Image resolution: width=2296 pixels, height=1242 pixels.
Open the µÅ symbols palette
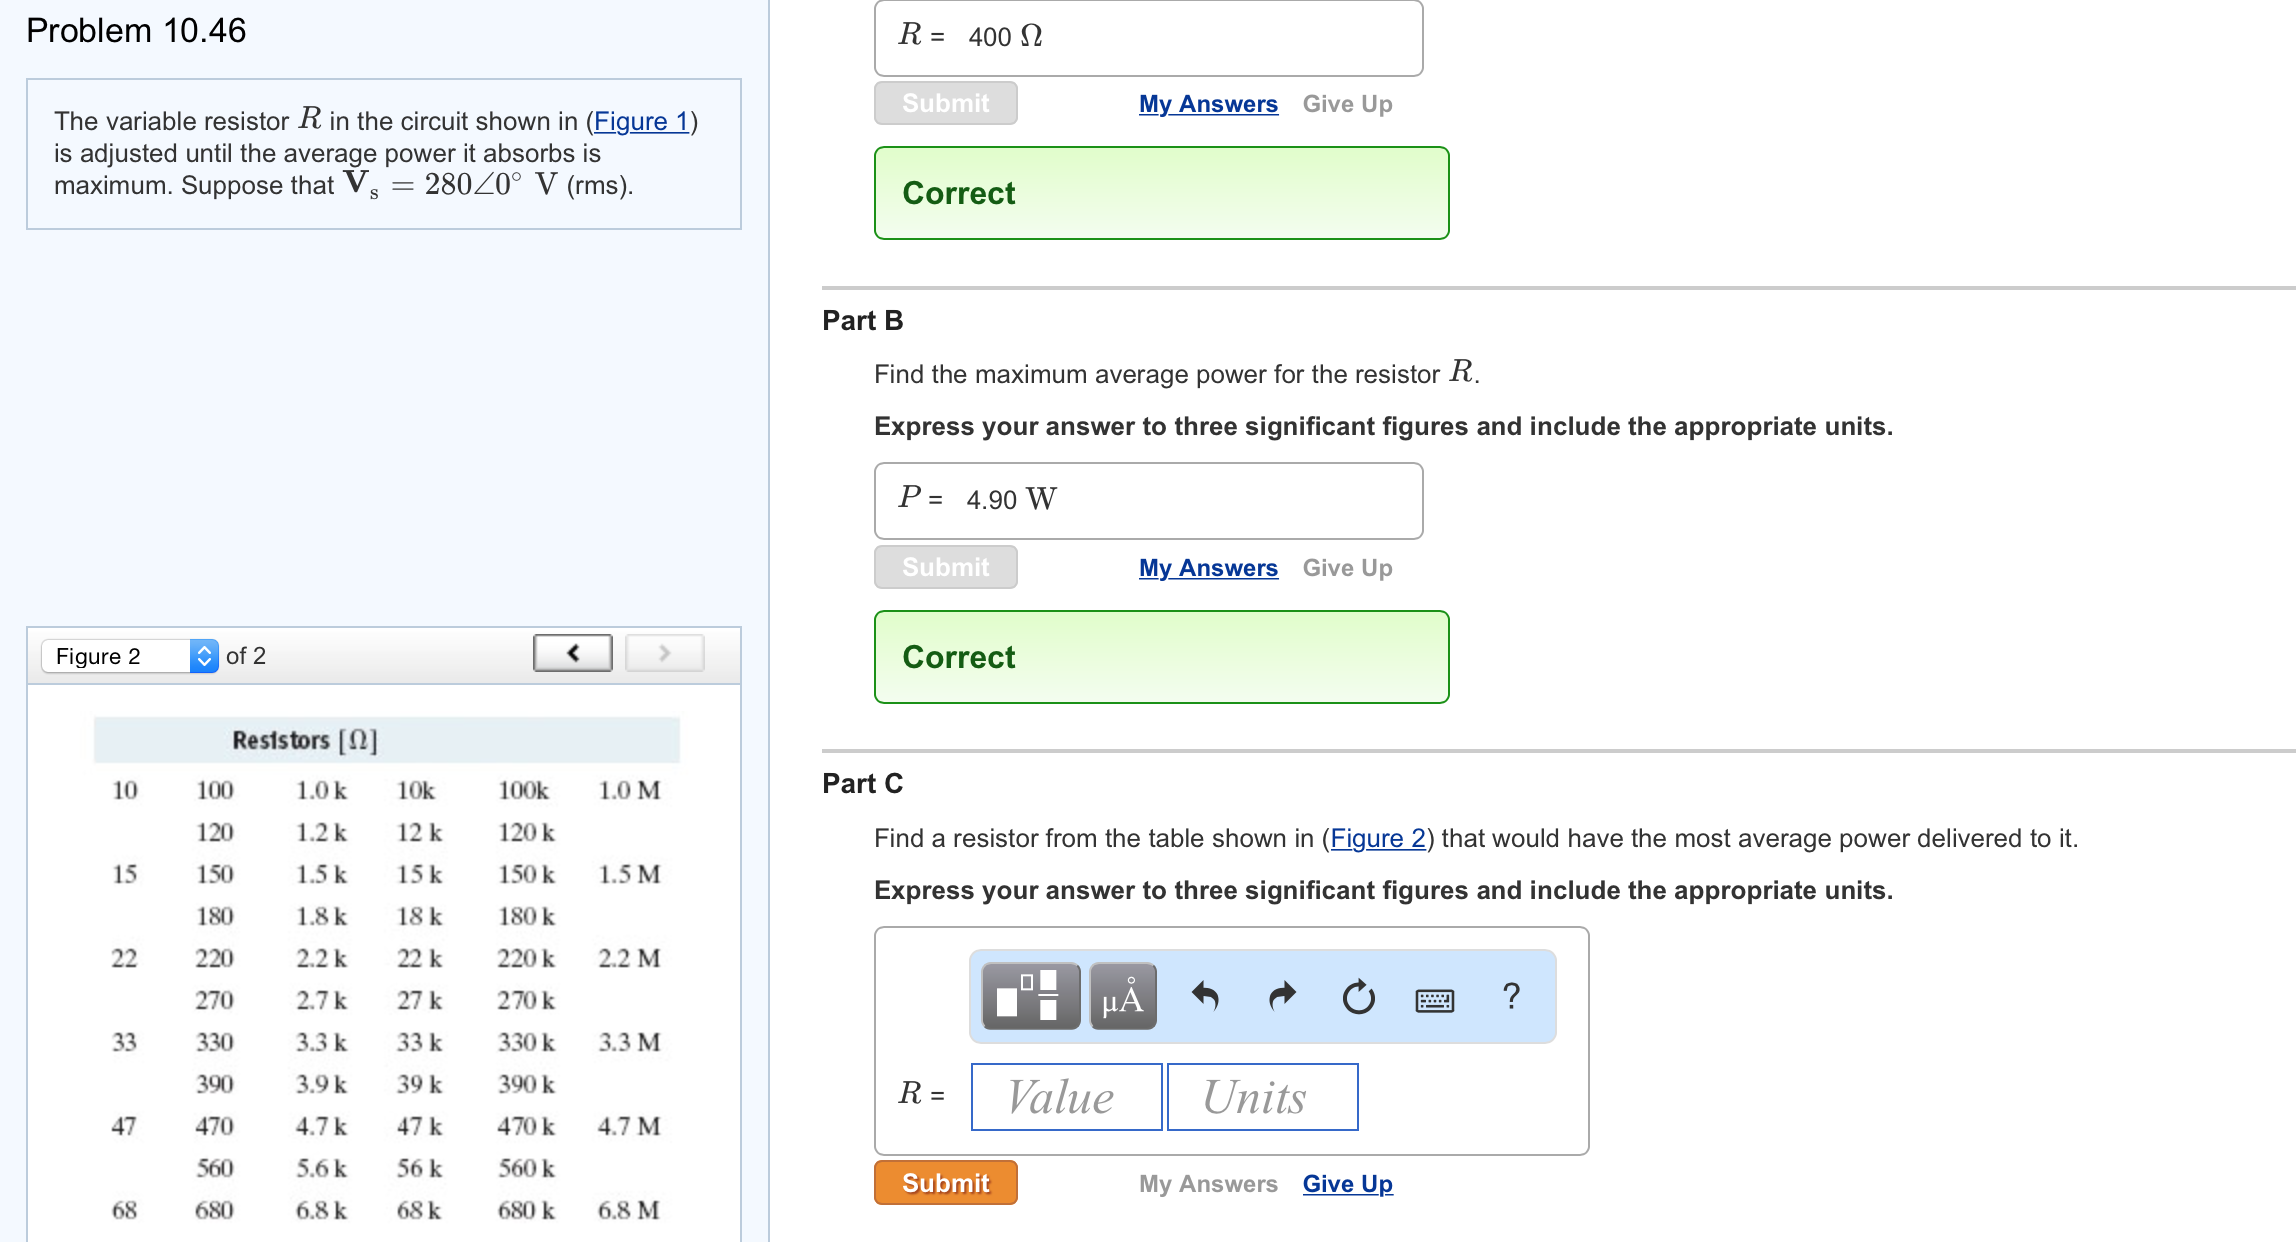tap(1122, 996)
